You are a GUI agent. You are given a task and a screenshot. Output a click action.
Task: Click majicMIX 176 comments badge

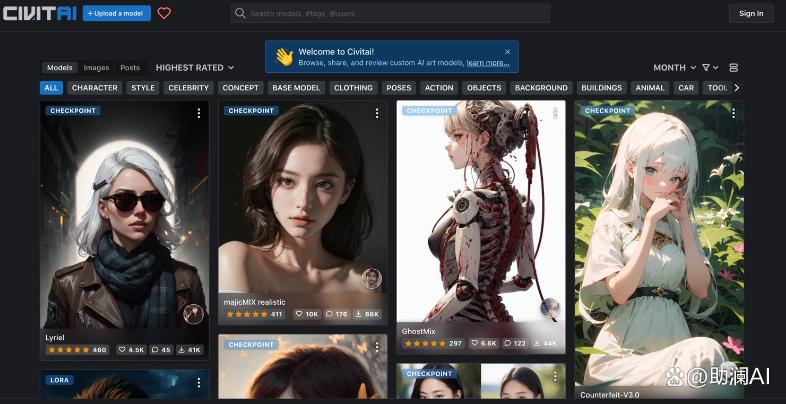point(337,314)
